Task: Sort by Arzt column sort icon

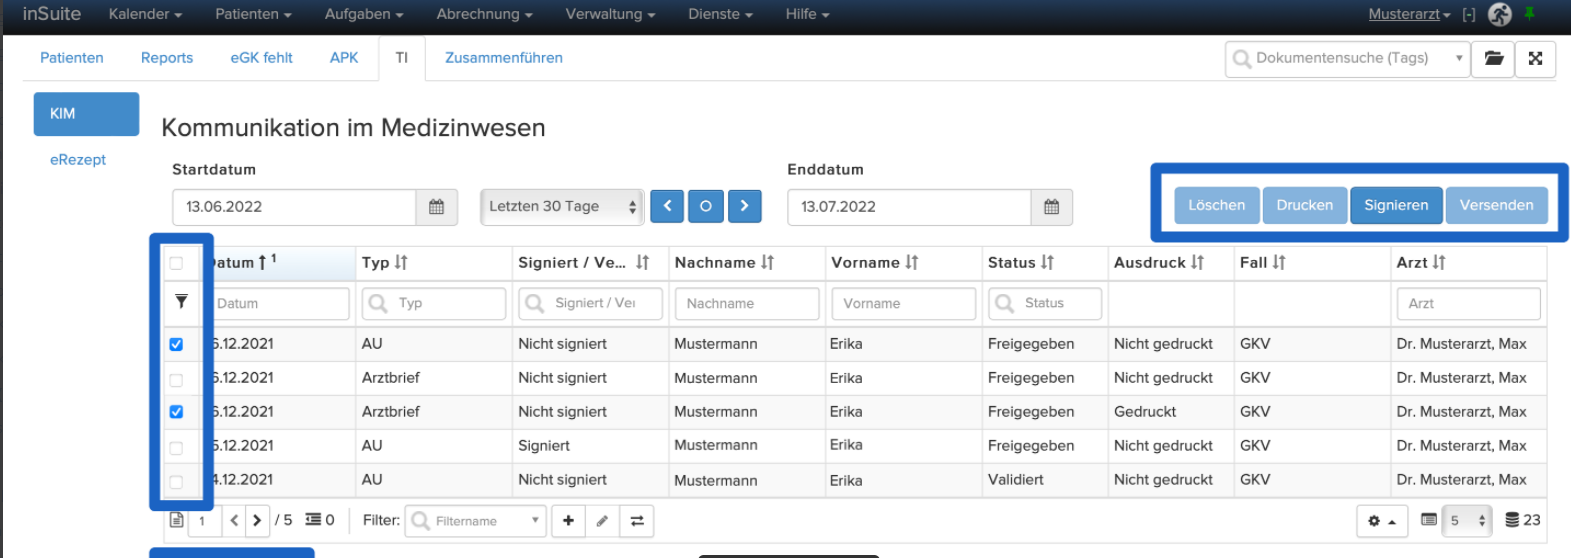Action: tap(1439, 262)
